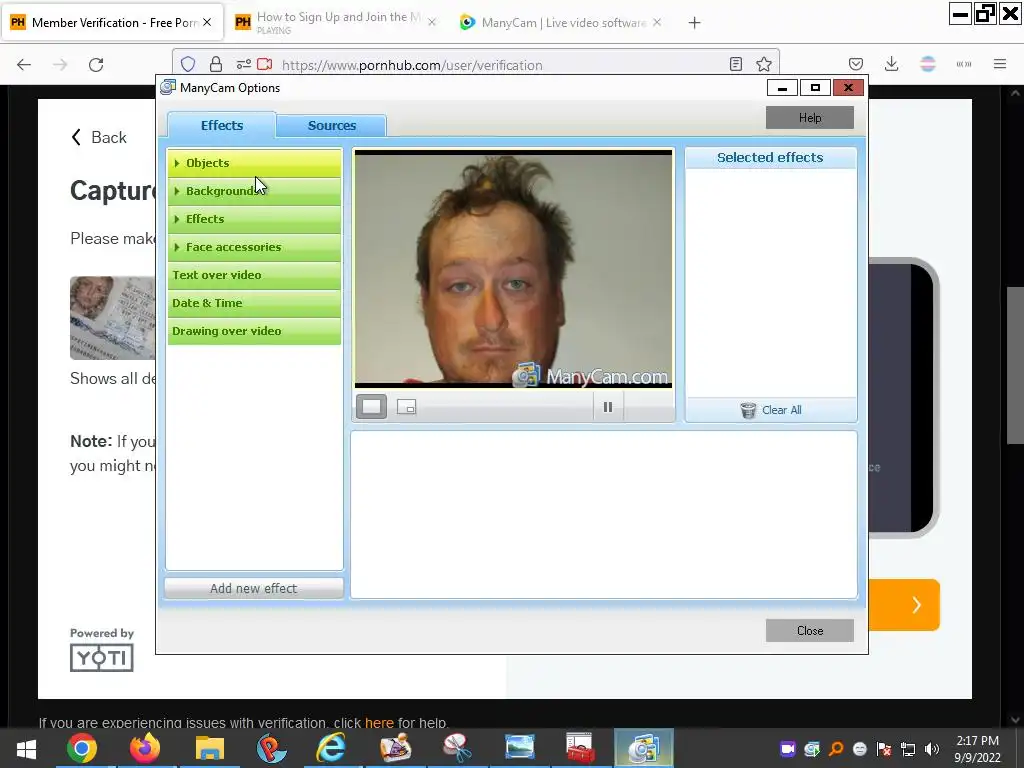
Task: Click the tracking protection shield icon
Action: [x=188, y=64]
